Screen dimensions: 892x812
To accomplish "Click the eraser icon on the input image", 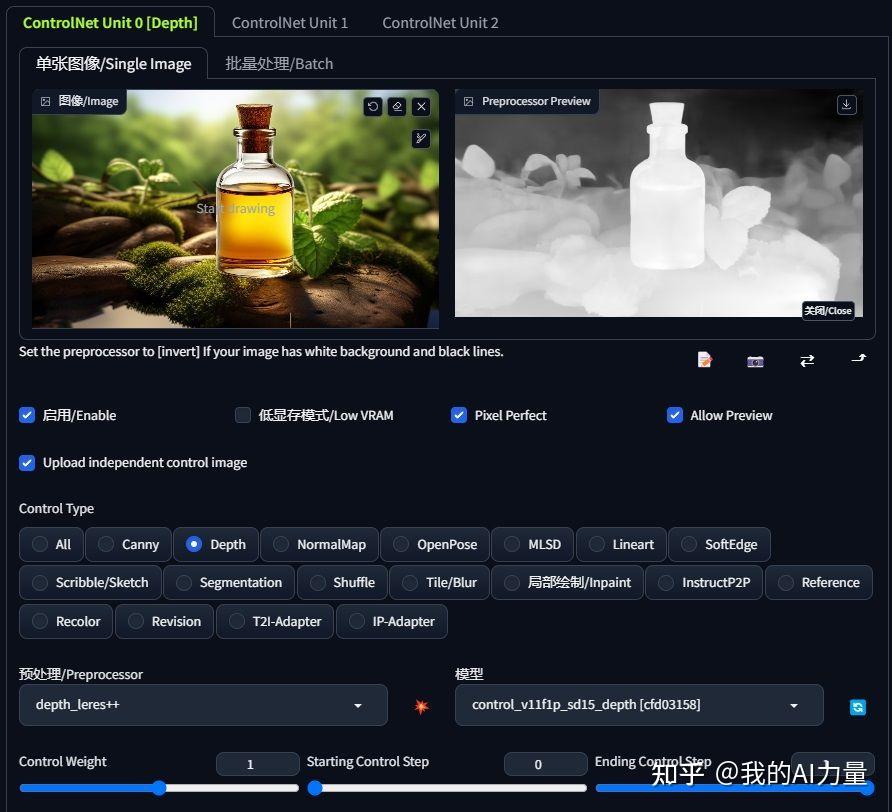I will pyautogui.click(x=397, y=106).
